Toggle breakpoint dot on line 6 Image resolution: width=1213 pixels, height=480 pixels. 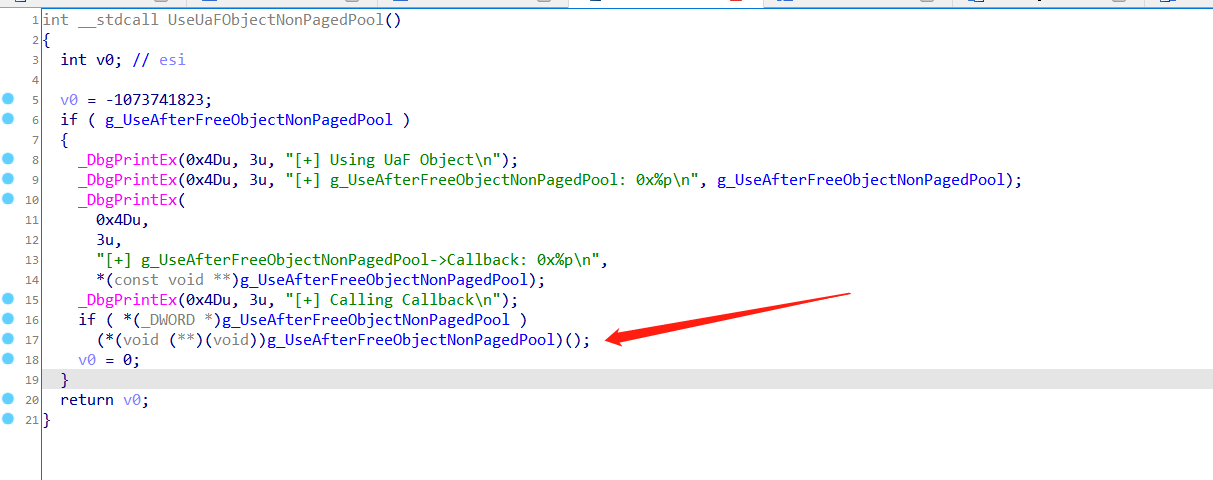point(9,119)
